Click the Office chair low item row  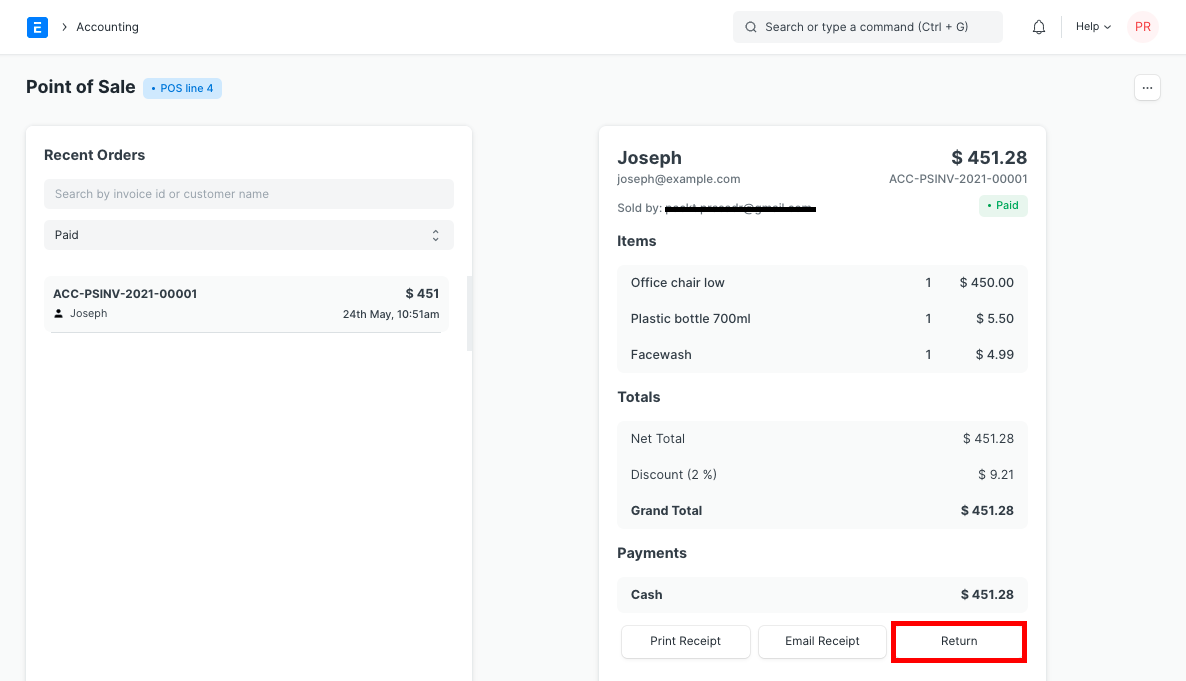822,283
